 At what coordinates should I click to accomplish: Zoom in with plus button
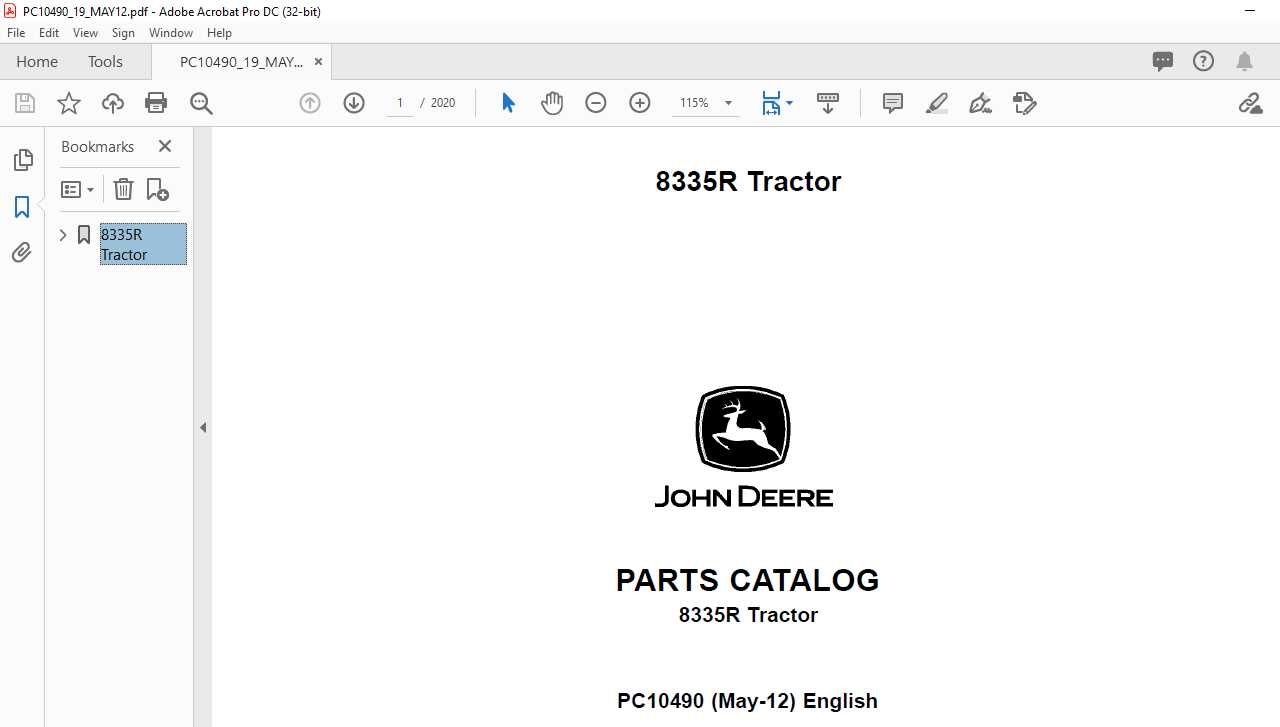[x=640, y=103]
